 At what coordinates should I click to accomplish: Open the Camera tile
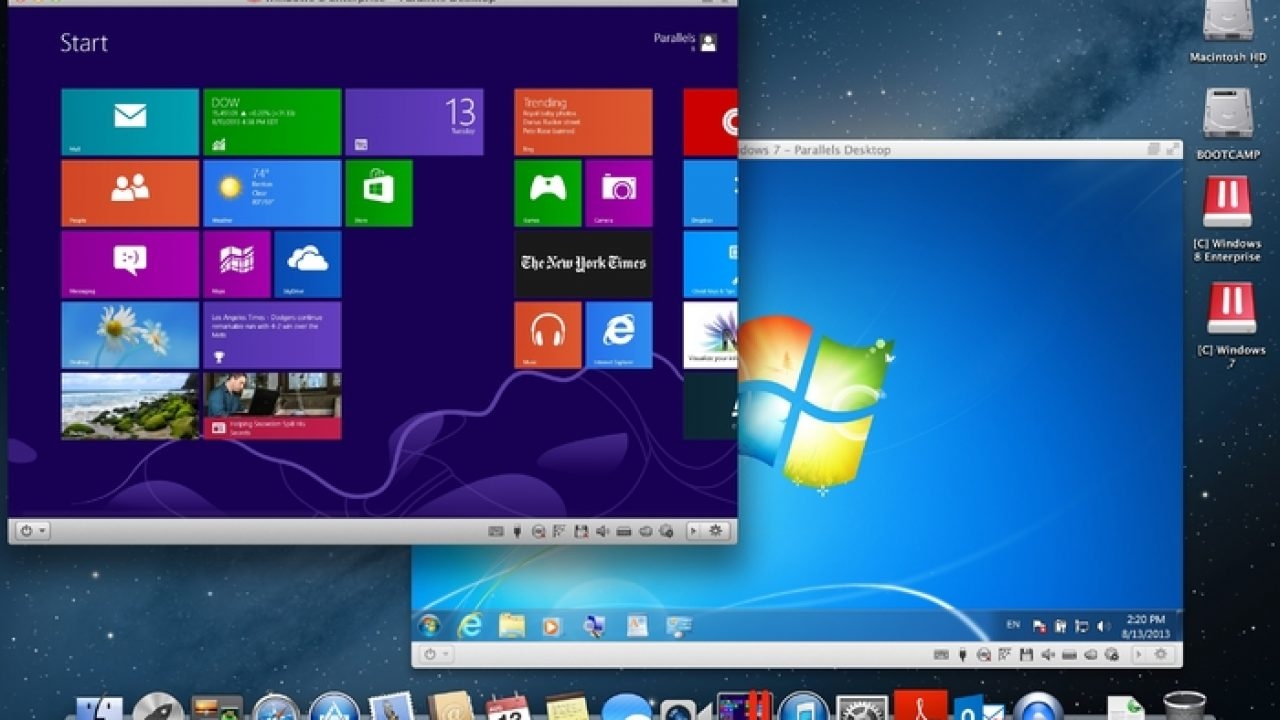click(619, 193)
